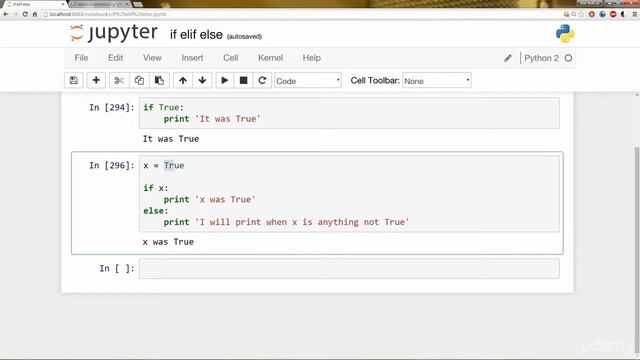Click the "print 'x was True'" line
Image resolution: width=640 pixels, height=360 pixels.
(x=209, y=200)
